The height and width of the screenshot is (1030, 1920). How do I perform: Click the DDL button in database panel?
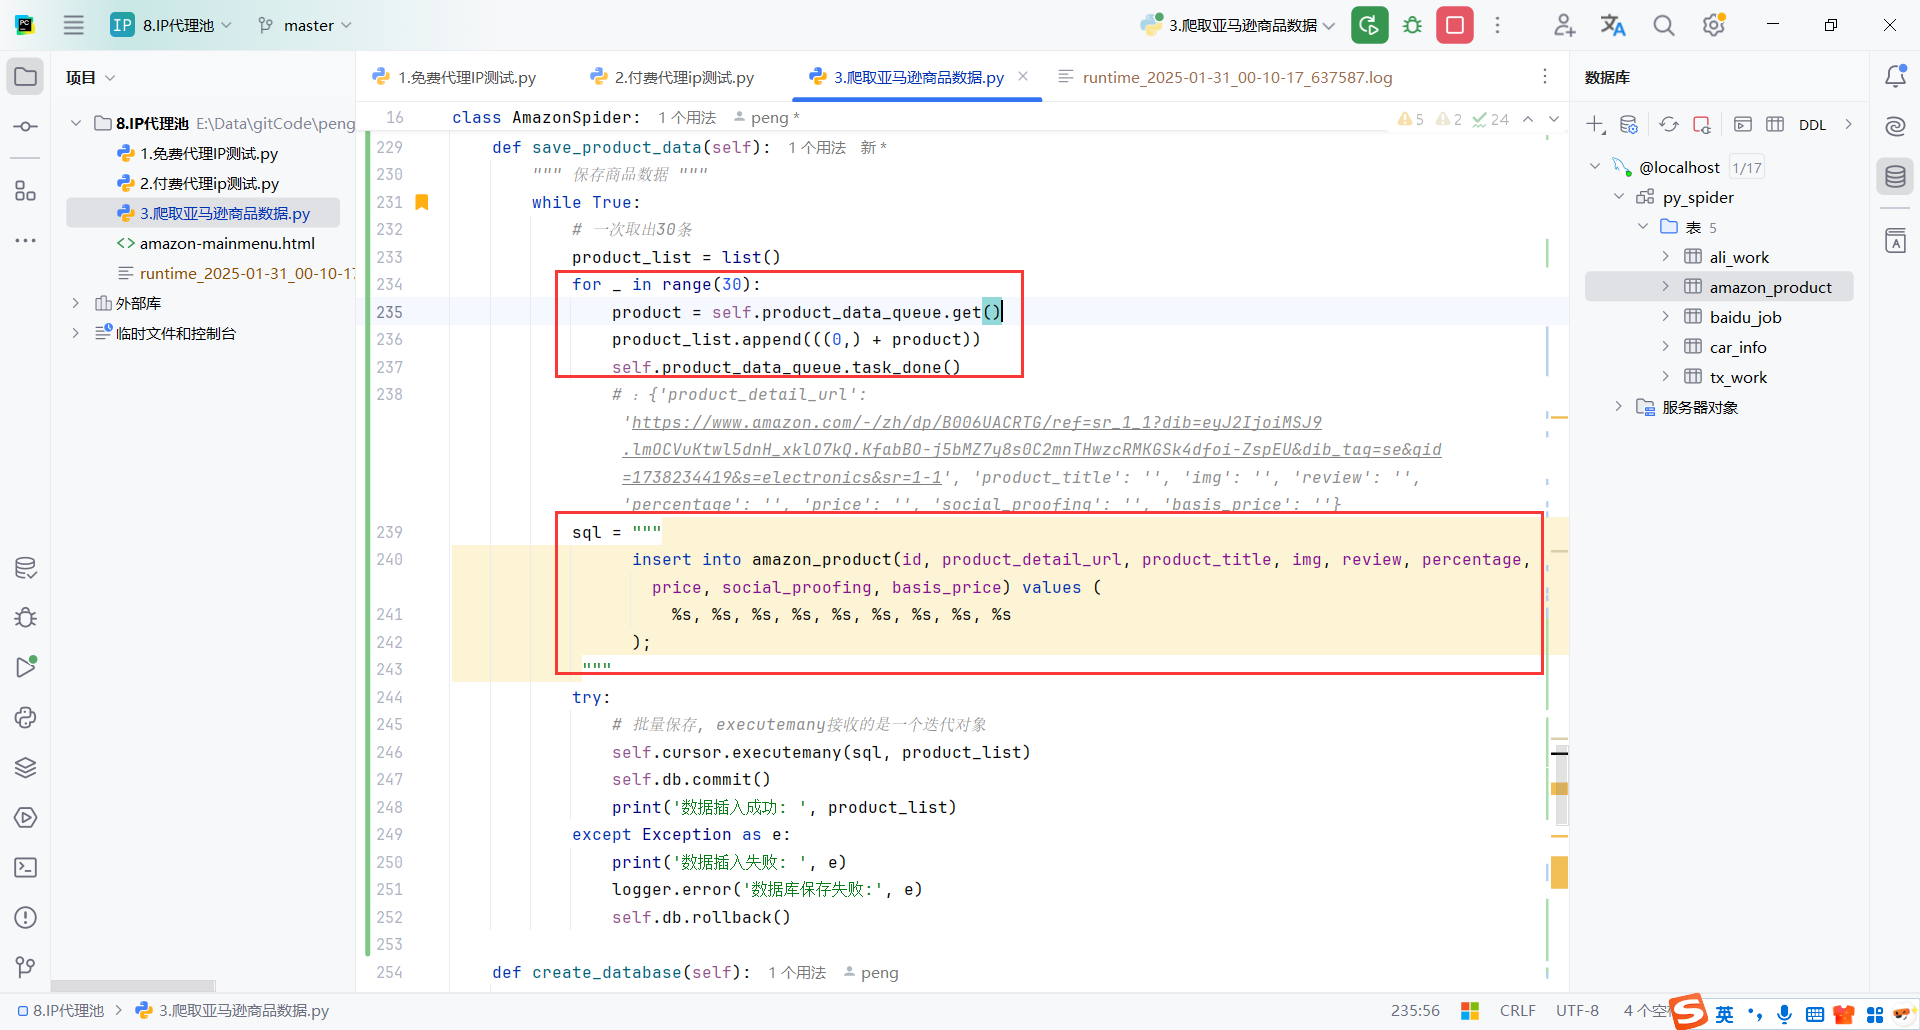coord(1812,125)
